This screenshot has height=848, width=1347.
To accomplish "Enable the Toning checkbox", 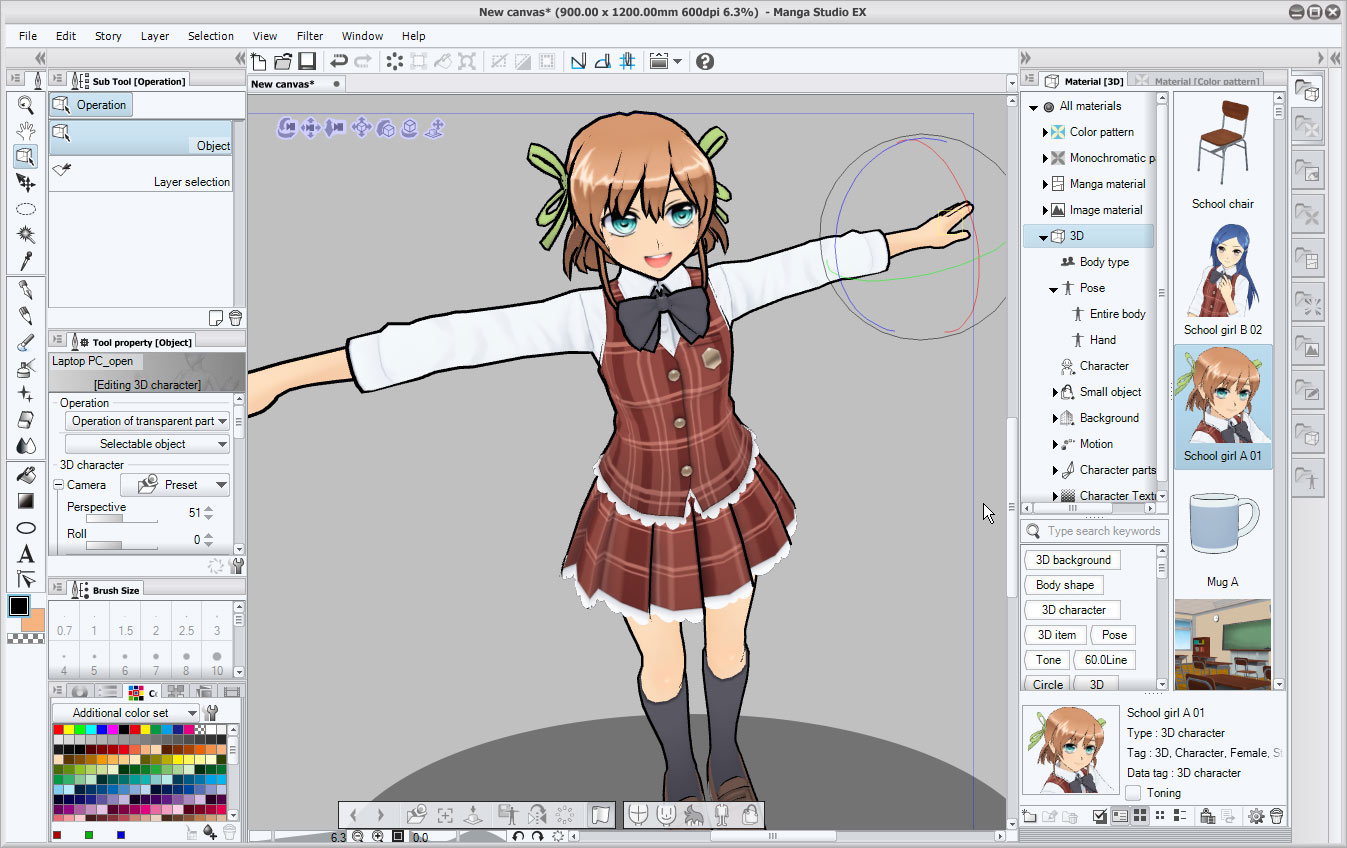I will (1133, 793).
